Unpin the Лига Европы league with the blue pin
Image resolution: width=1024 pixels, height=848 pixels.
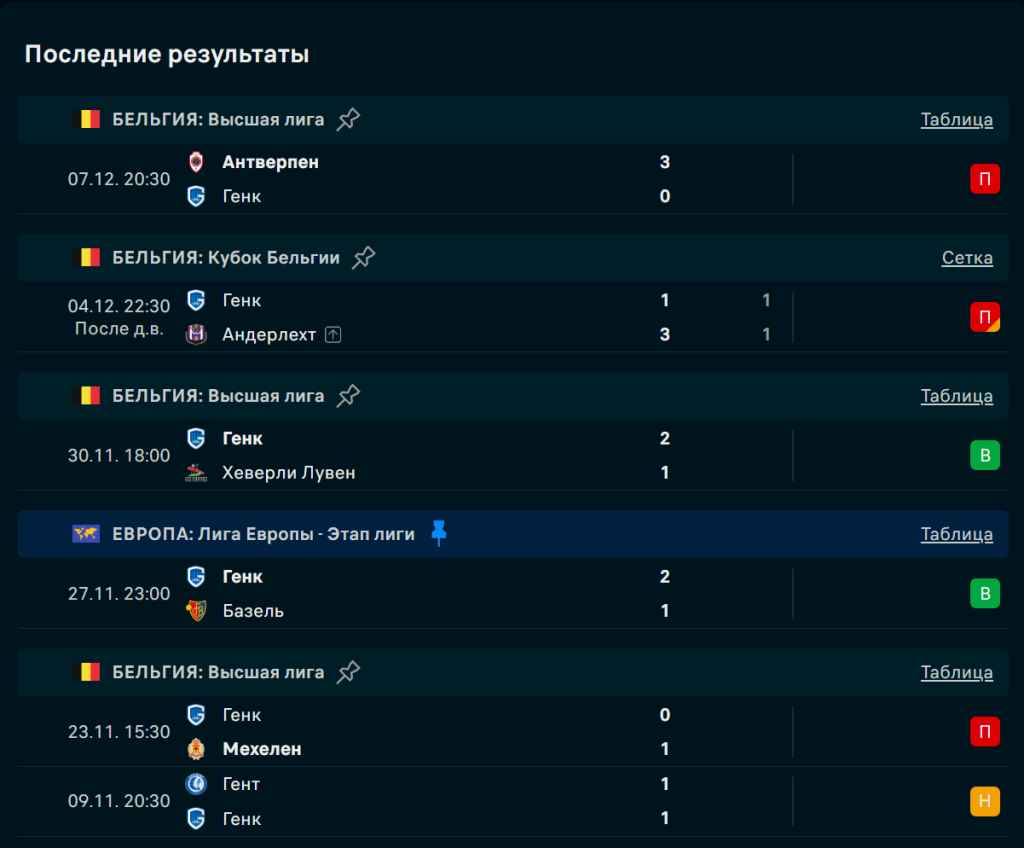(x=438, y=534)
